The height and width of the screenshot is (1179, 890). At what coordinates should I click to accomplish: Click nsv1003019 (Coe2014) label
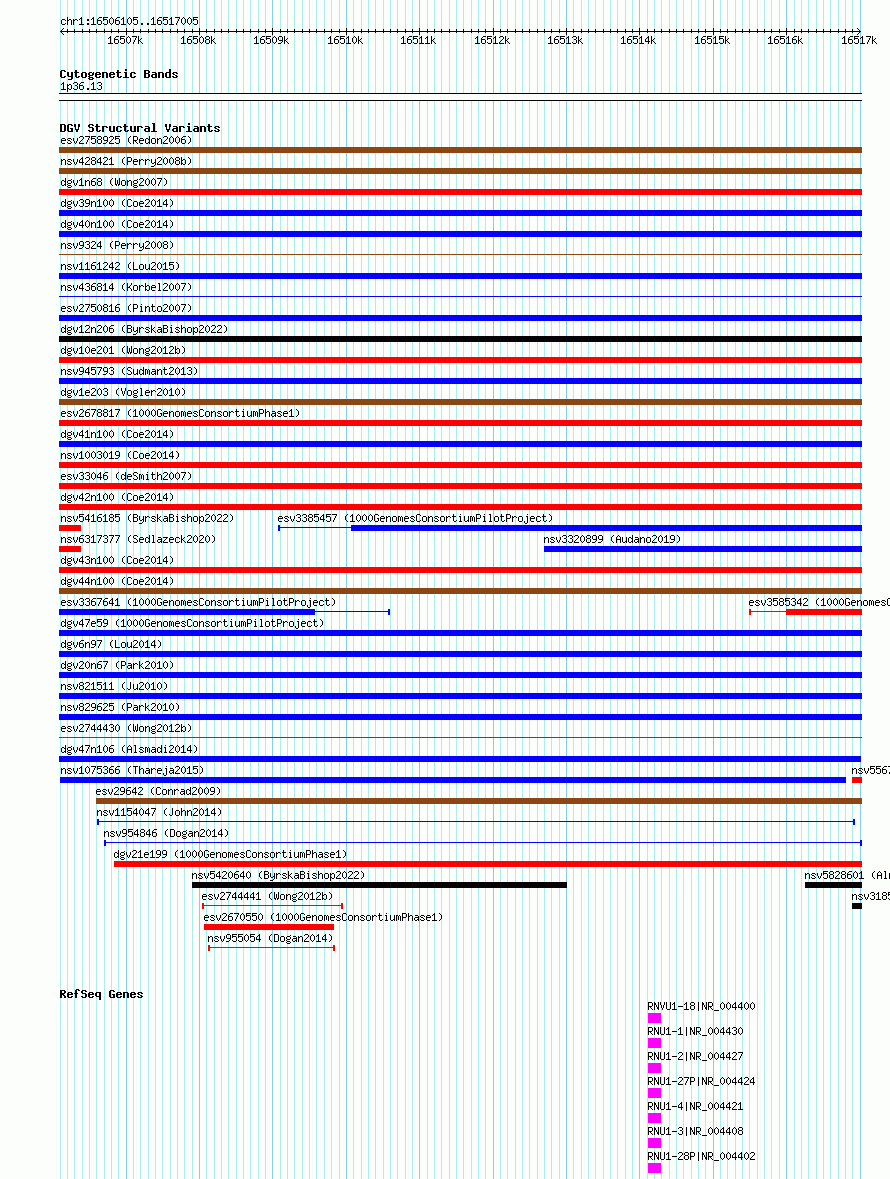pyautogui.click(x=120, y=456)
